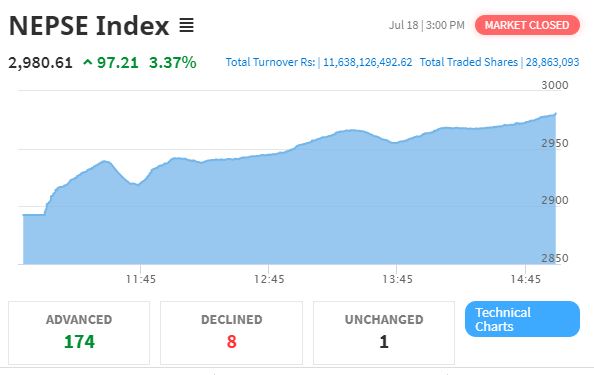Screen dimensions: 594x375
Task: Select the ADVANCED 174 box
Action: (79, 333)
